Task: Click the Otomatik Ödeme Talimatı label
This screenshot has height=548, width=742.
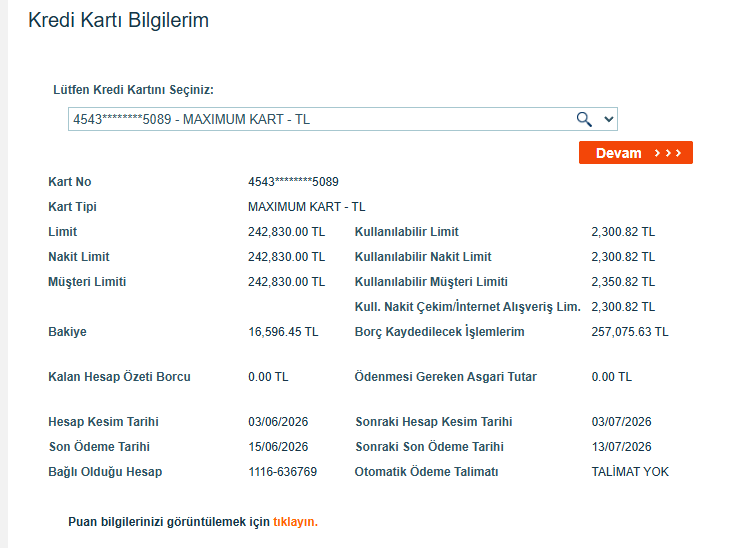Action: [x=426, y=472]
